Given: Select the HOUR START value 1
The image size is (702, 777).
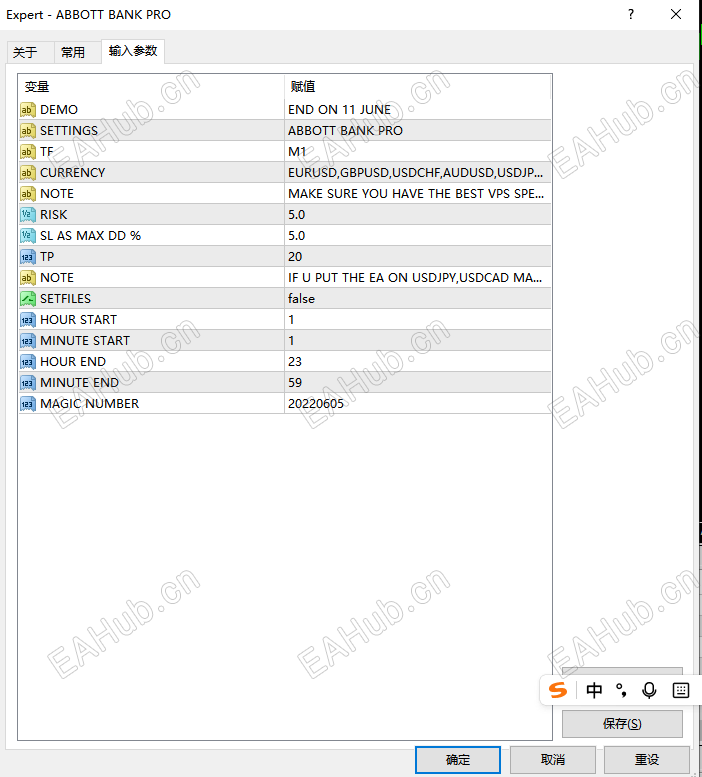Looking at the screenshot, I should pos(291,320).
